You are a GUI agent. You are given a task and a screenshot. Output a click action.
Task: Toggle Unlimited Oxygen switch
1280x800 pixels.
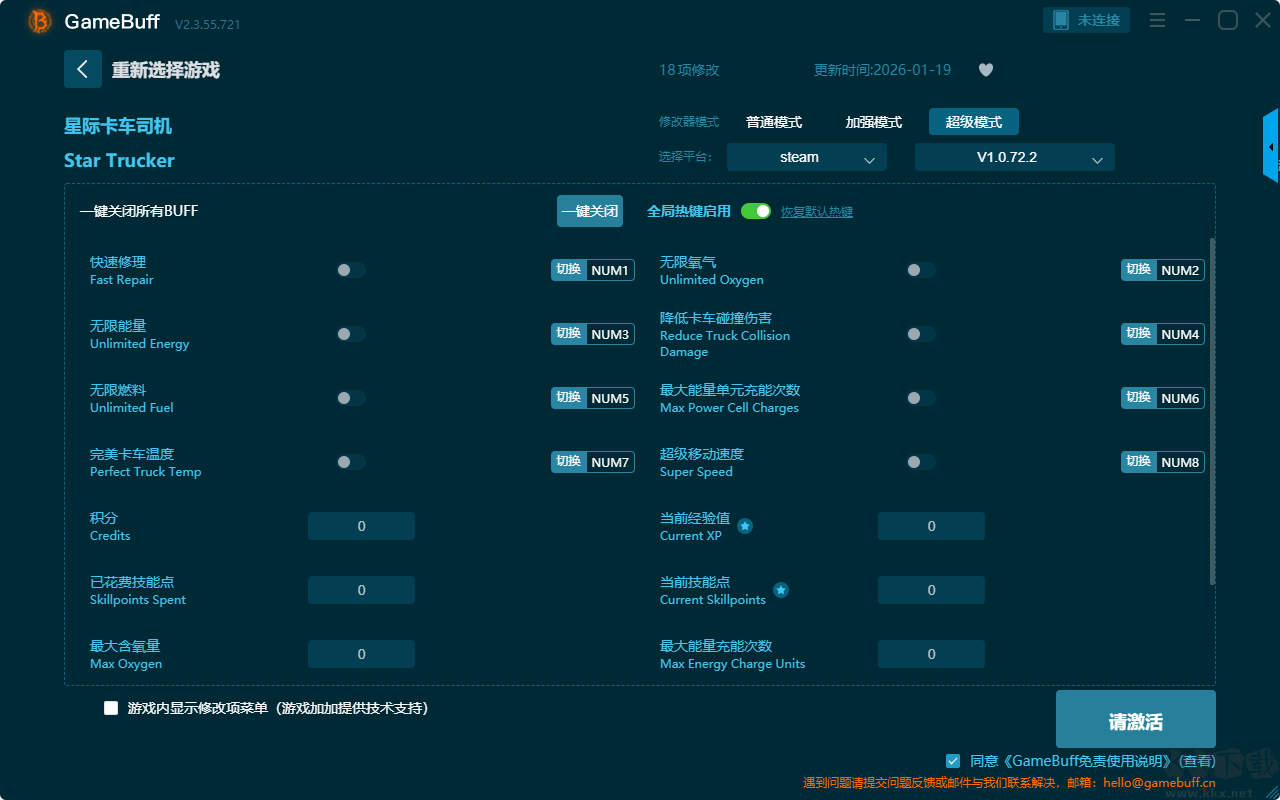[921, 270]
